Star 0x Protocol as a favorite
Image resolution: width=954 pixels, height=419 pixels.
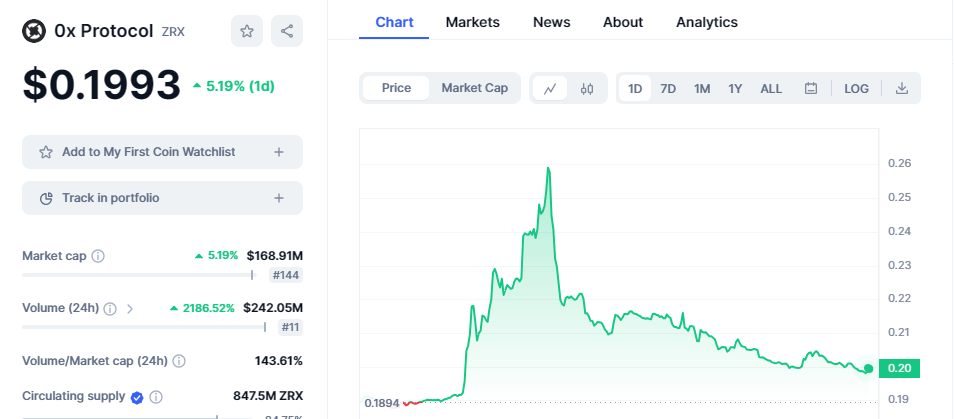pos(246,31)
